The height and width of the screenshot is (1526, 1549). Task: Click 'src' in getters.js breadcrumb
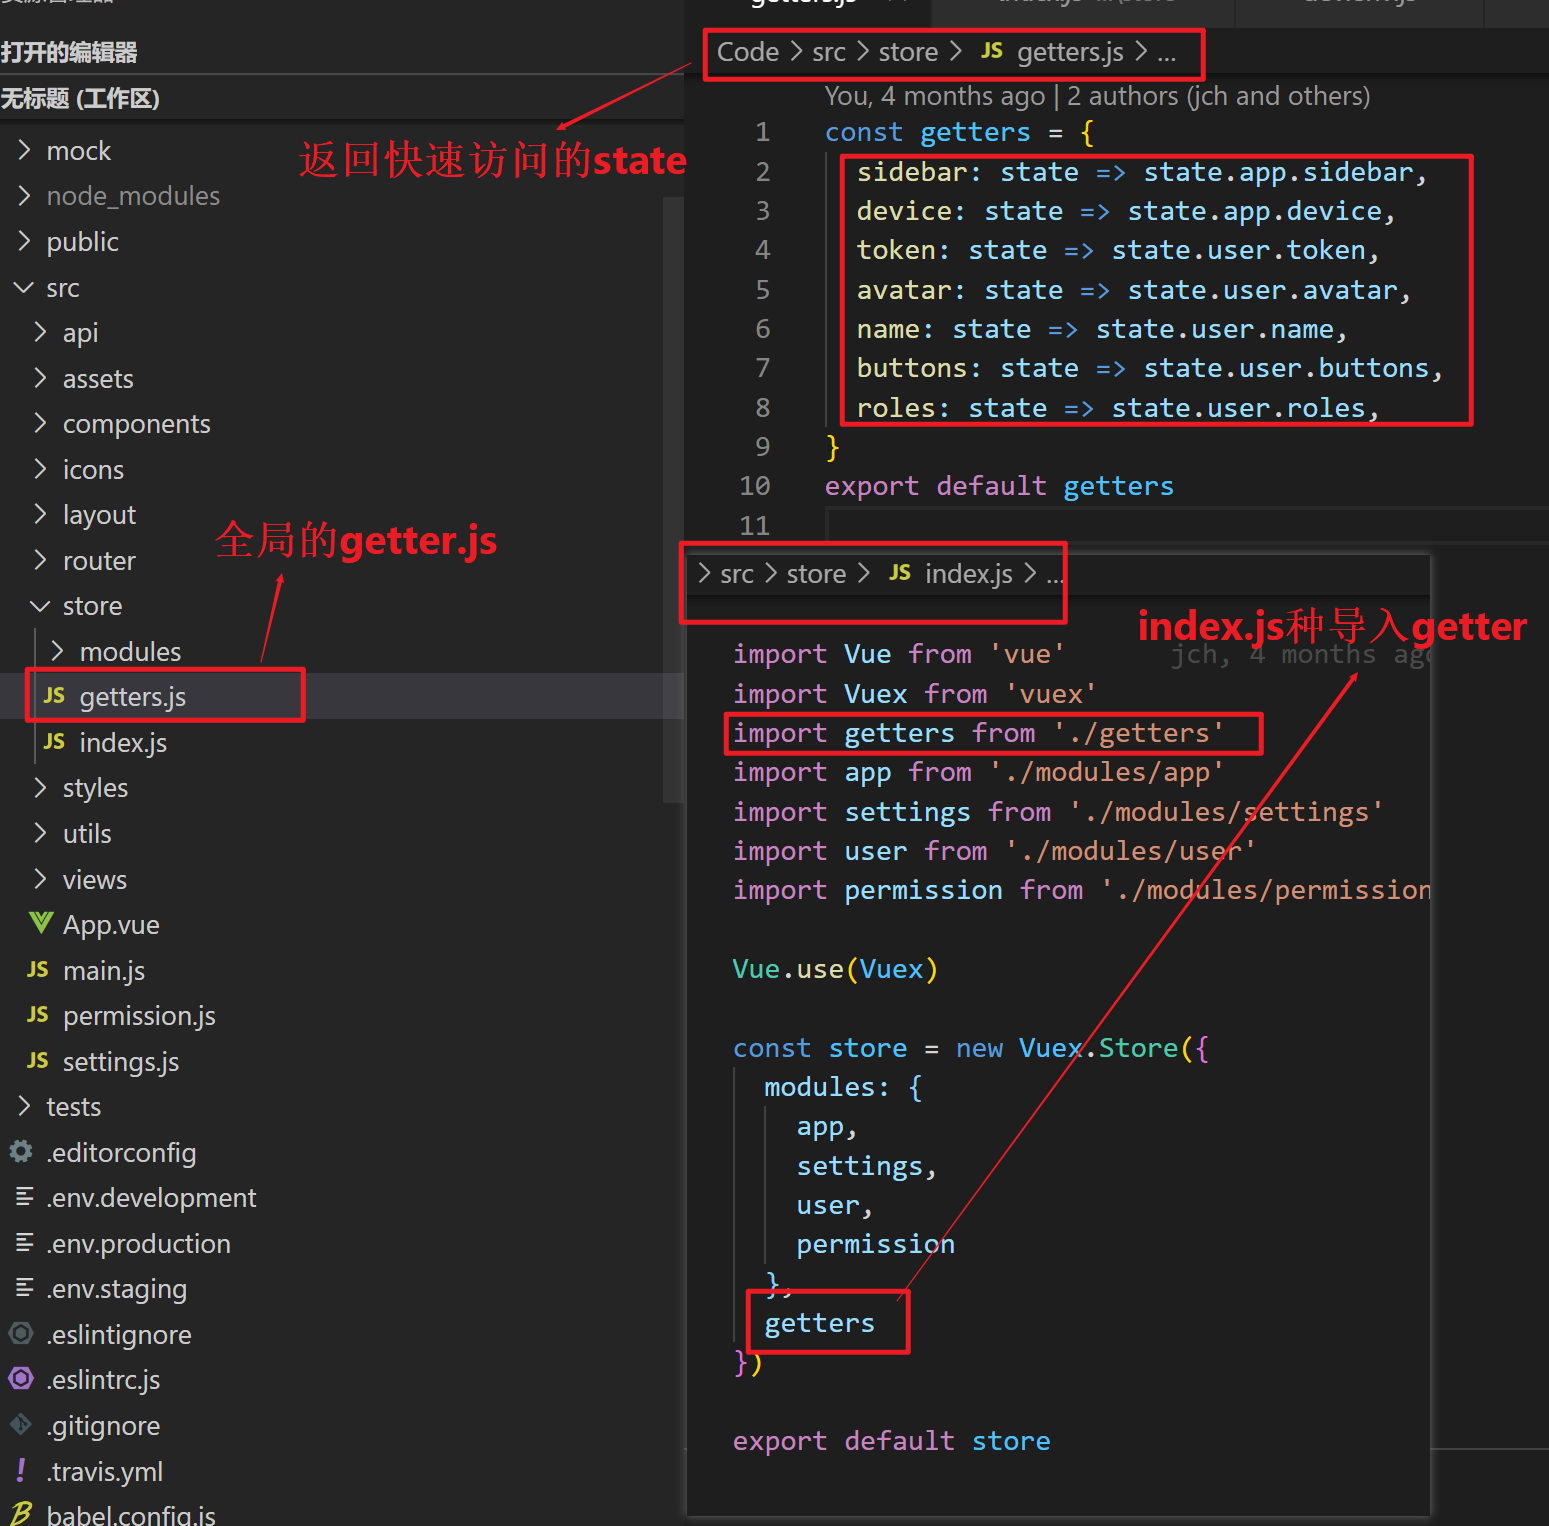829,52
